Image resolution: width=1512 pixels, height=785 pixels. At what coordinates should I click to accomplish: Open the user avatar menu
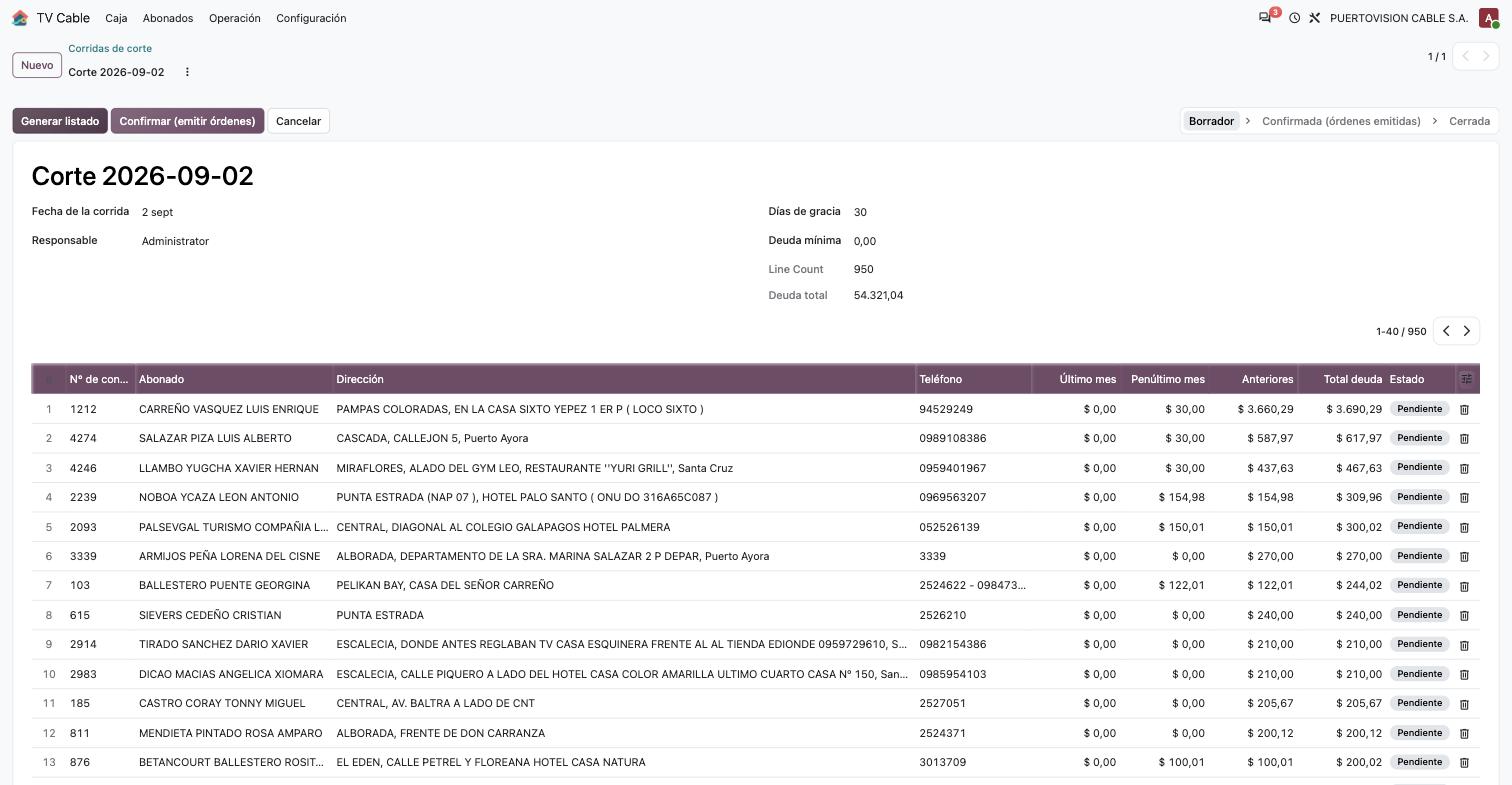(1488, 18)
